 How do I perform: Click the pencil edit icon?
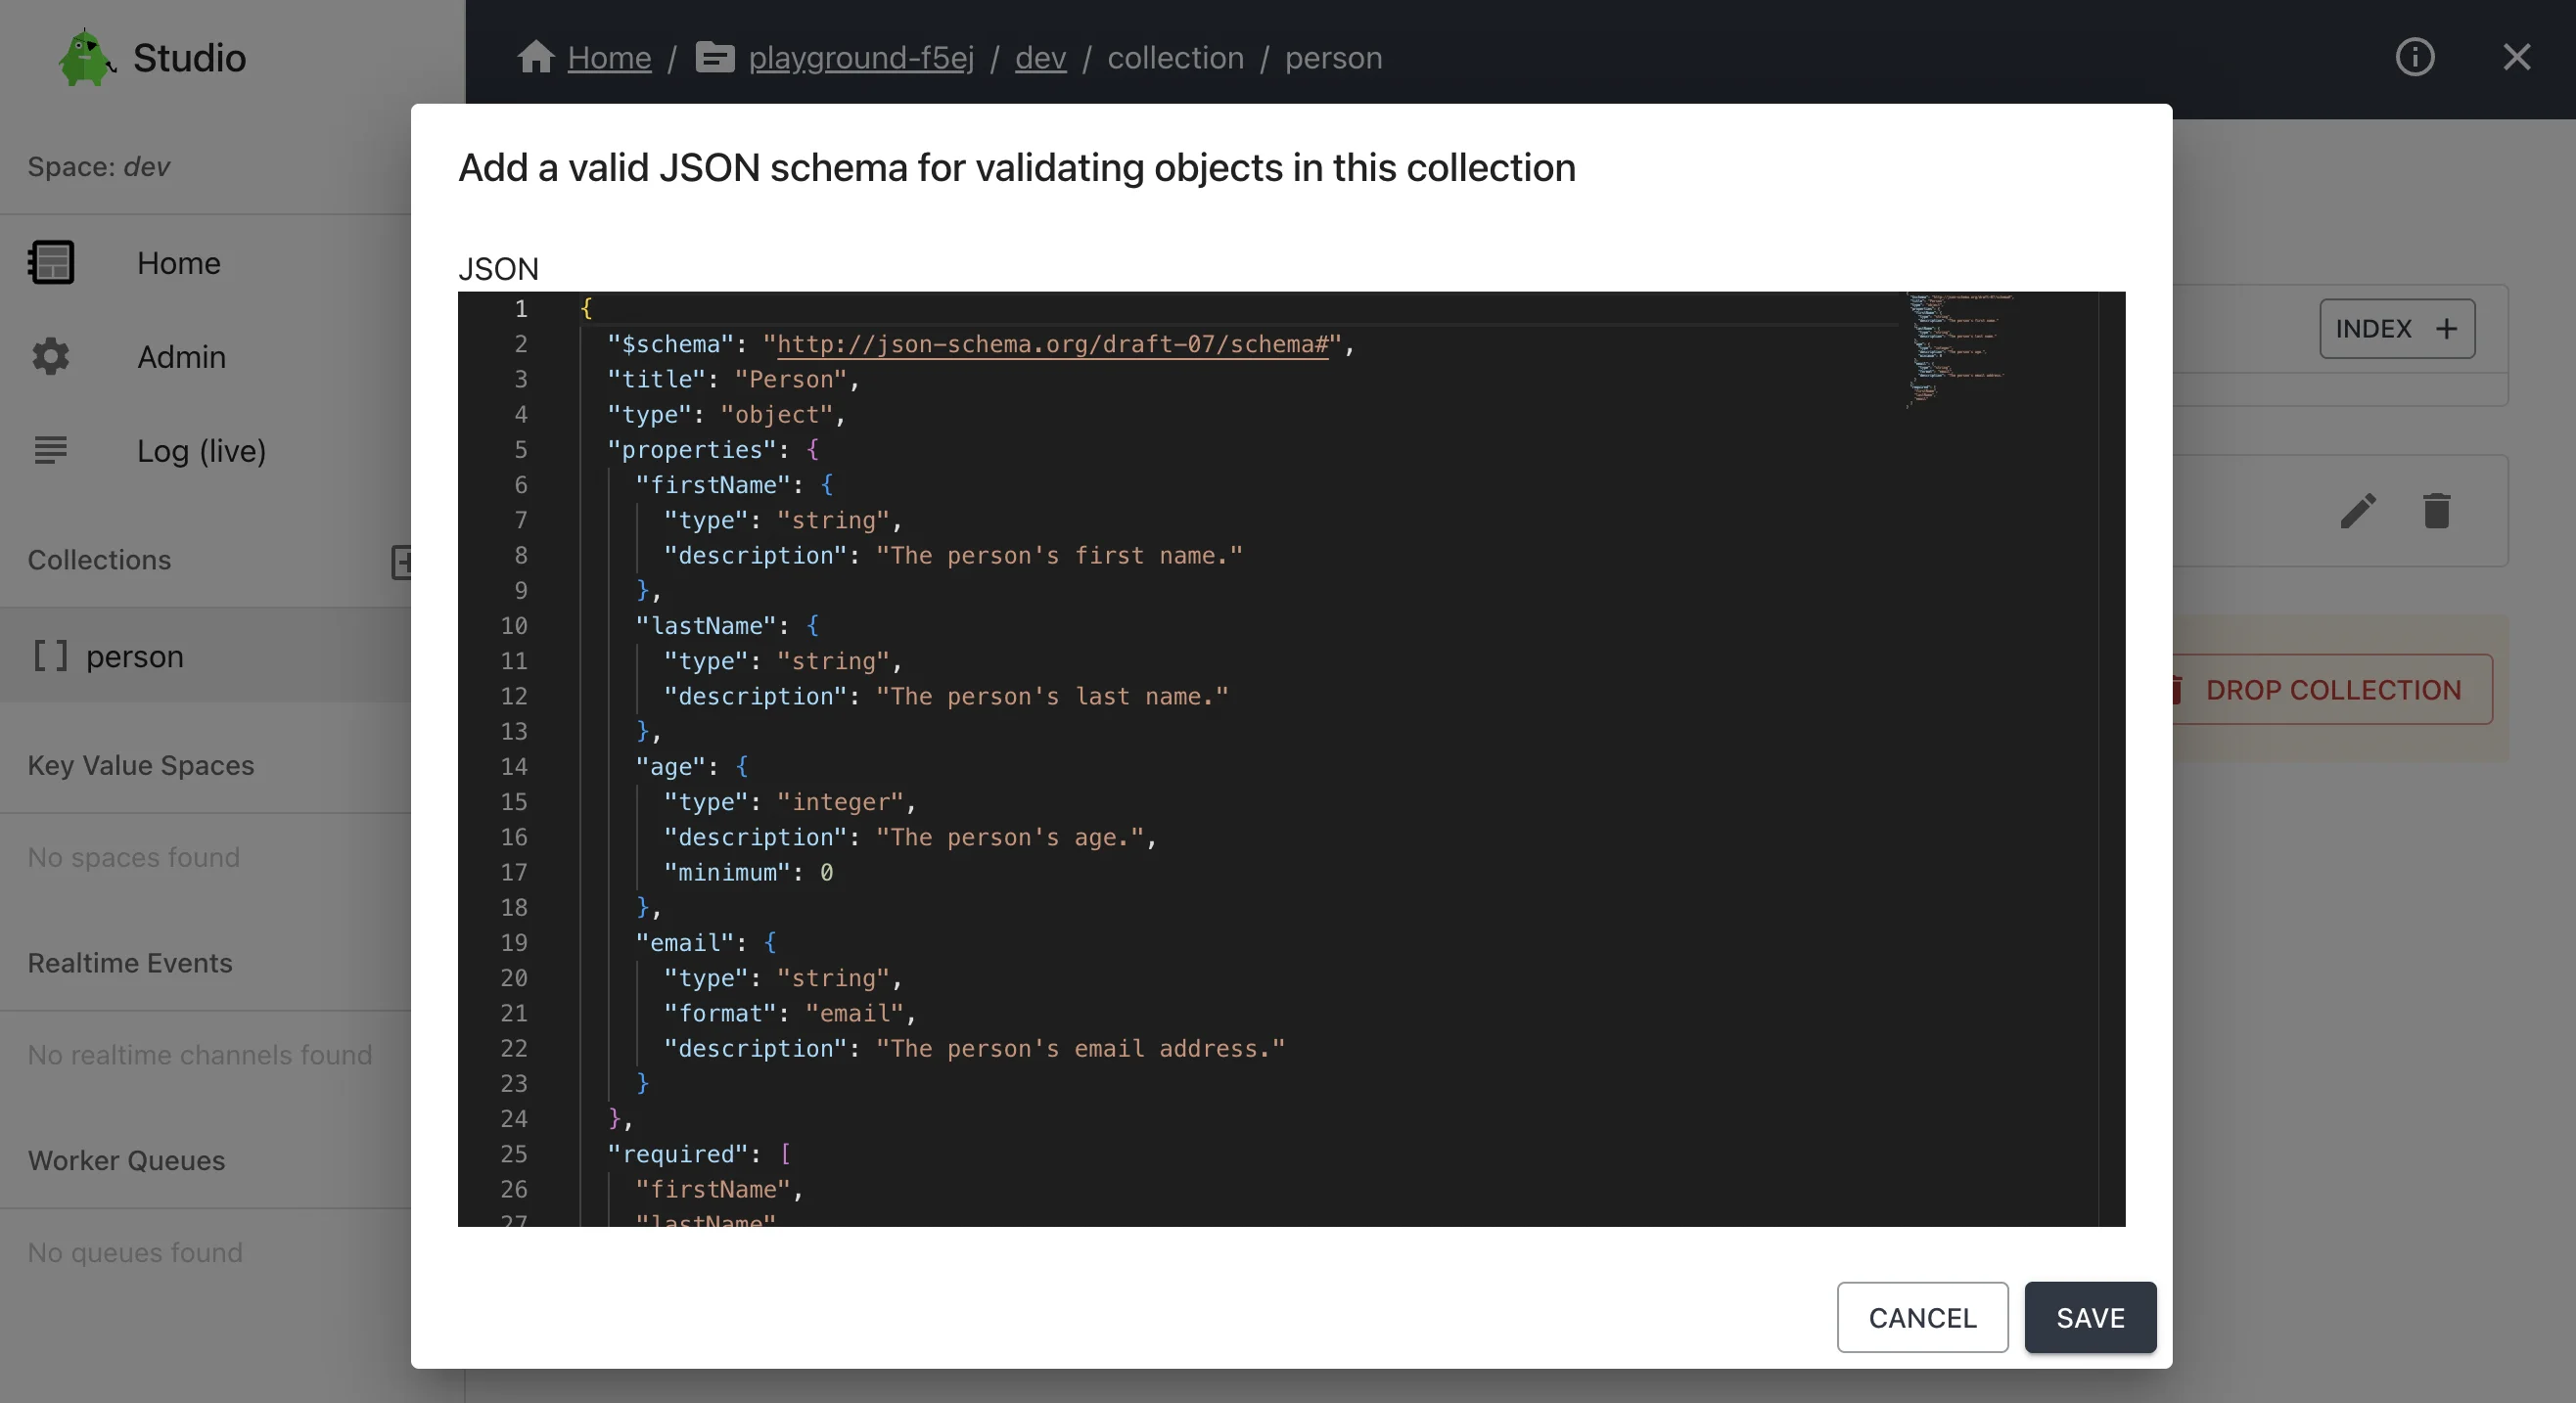tap(2357, 511)
